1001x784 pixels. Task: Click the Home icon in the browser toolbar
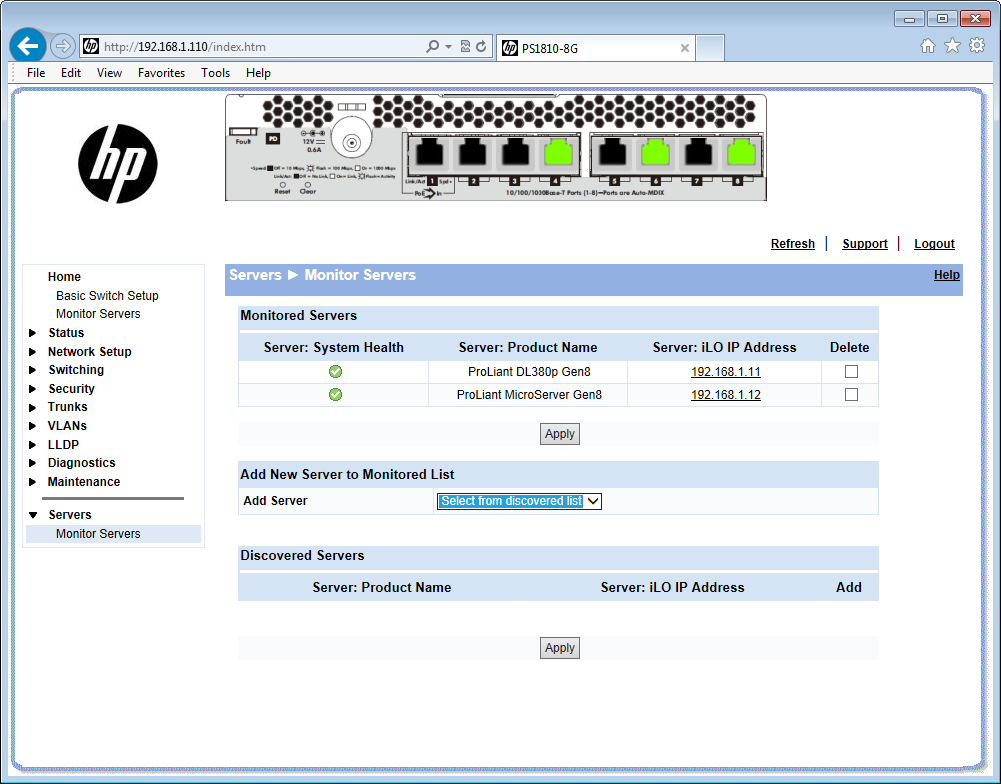click(927, 45)
